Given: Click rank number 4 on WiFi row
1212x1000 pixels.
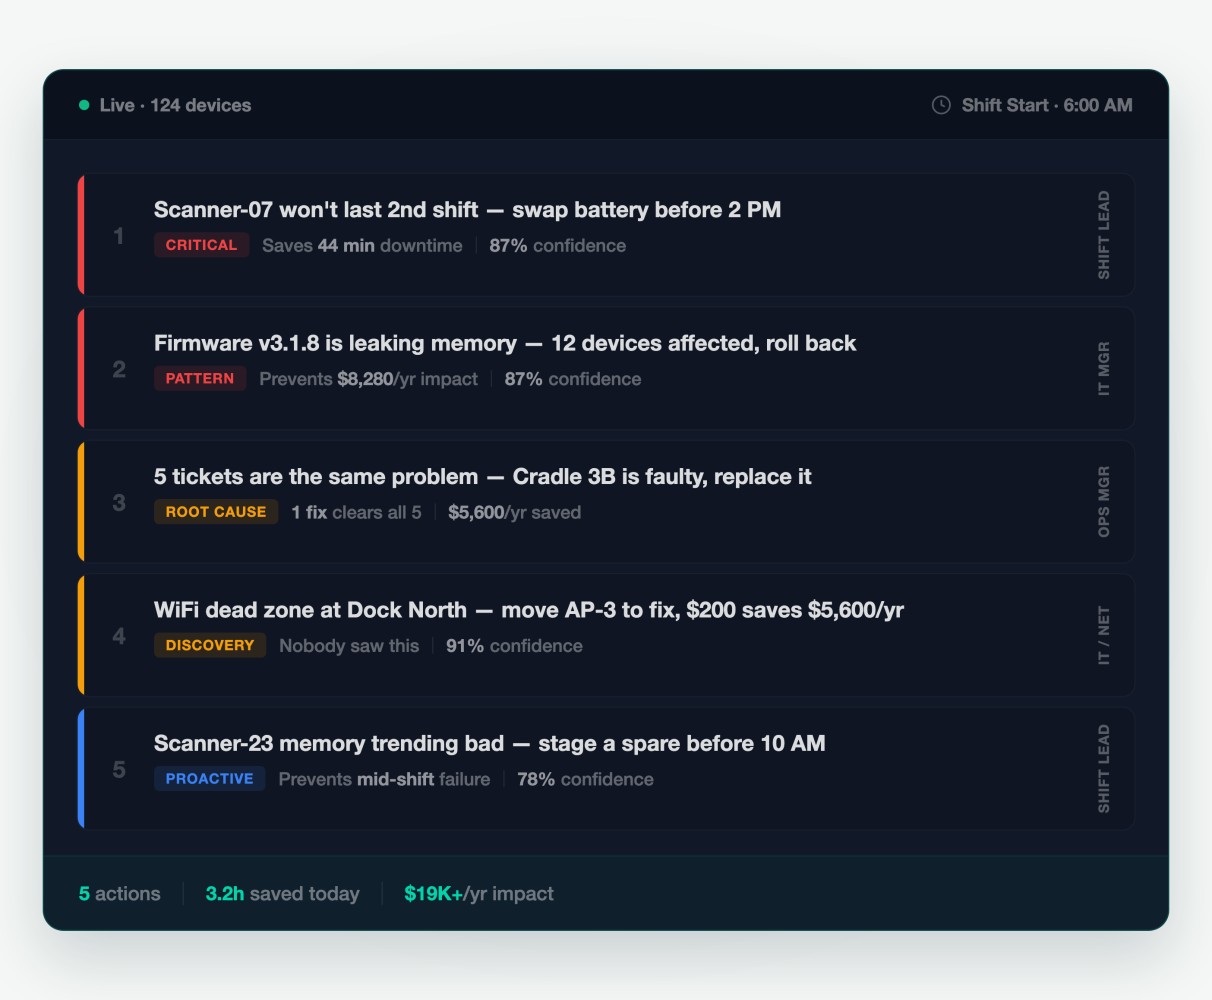Looking at the screenshot, I should pos(119,636).
